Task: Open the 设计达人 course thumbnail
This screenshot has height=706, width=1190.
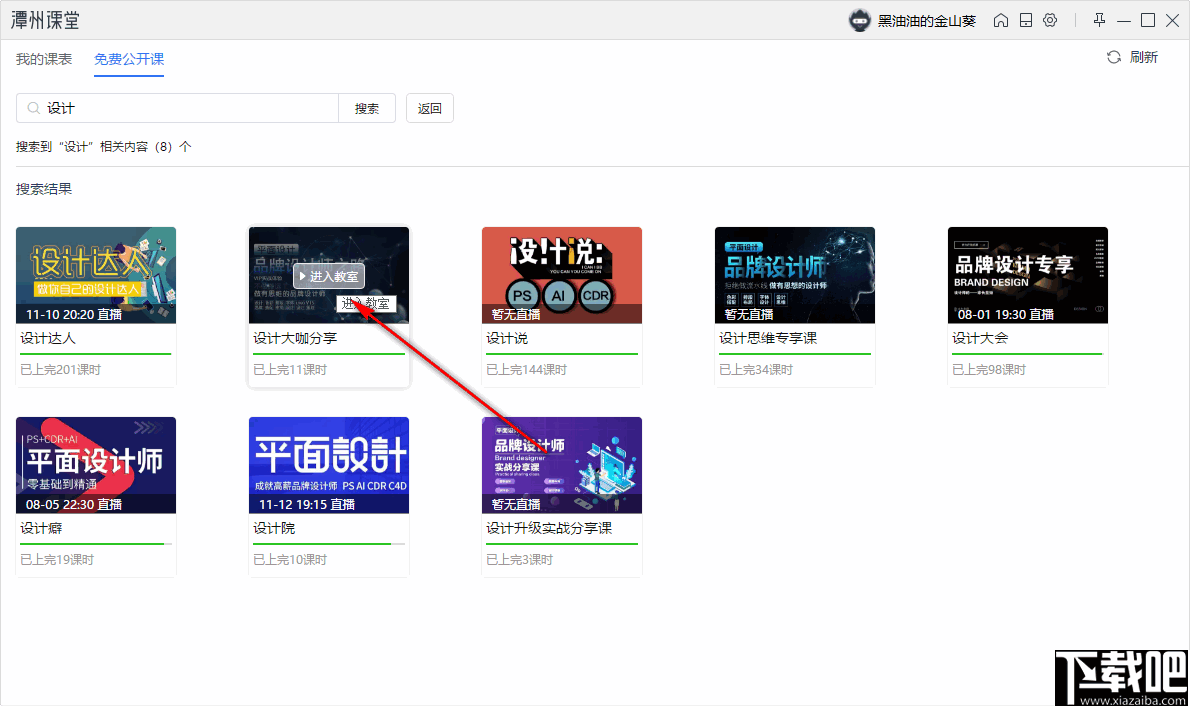Action: pyautogui.click(x=95, y=275)
